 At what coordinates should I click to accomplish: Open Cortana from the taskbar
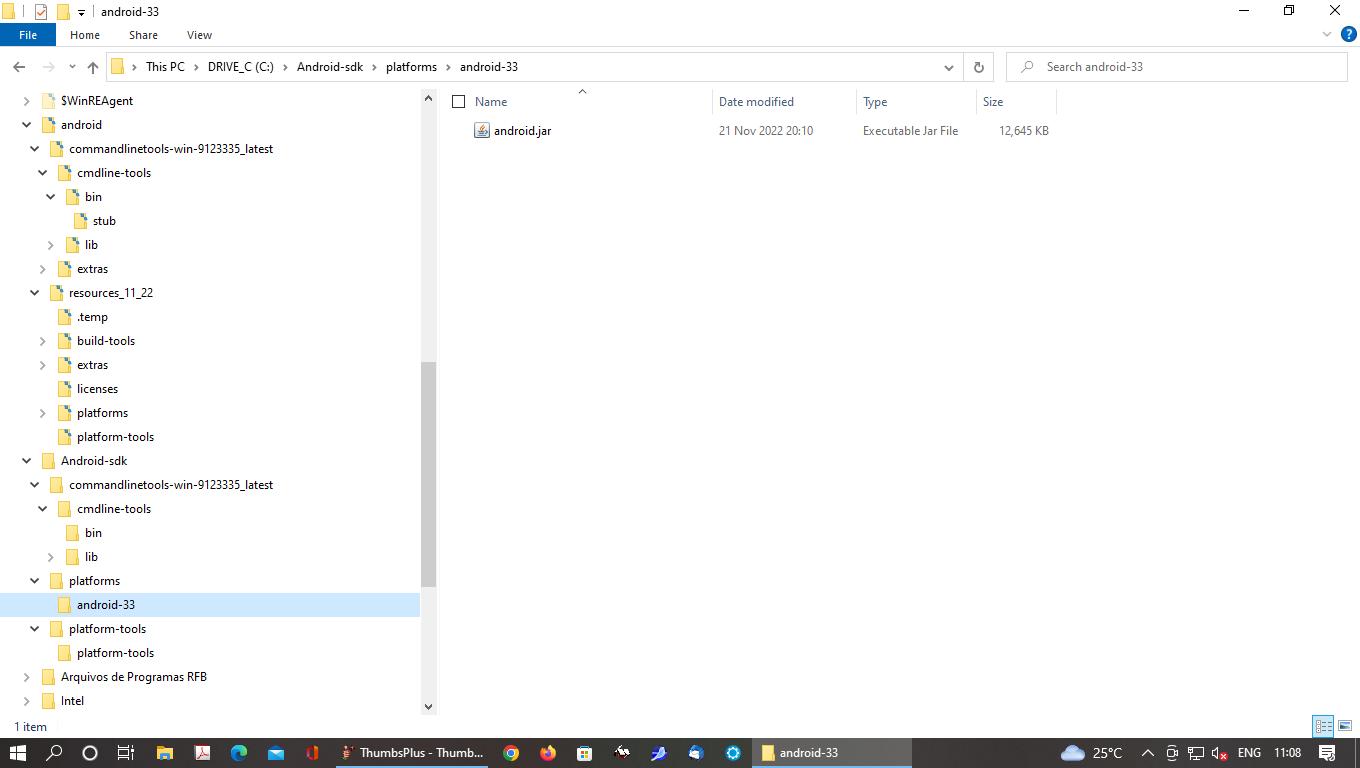(90, 753)
